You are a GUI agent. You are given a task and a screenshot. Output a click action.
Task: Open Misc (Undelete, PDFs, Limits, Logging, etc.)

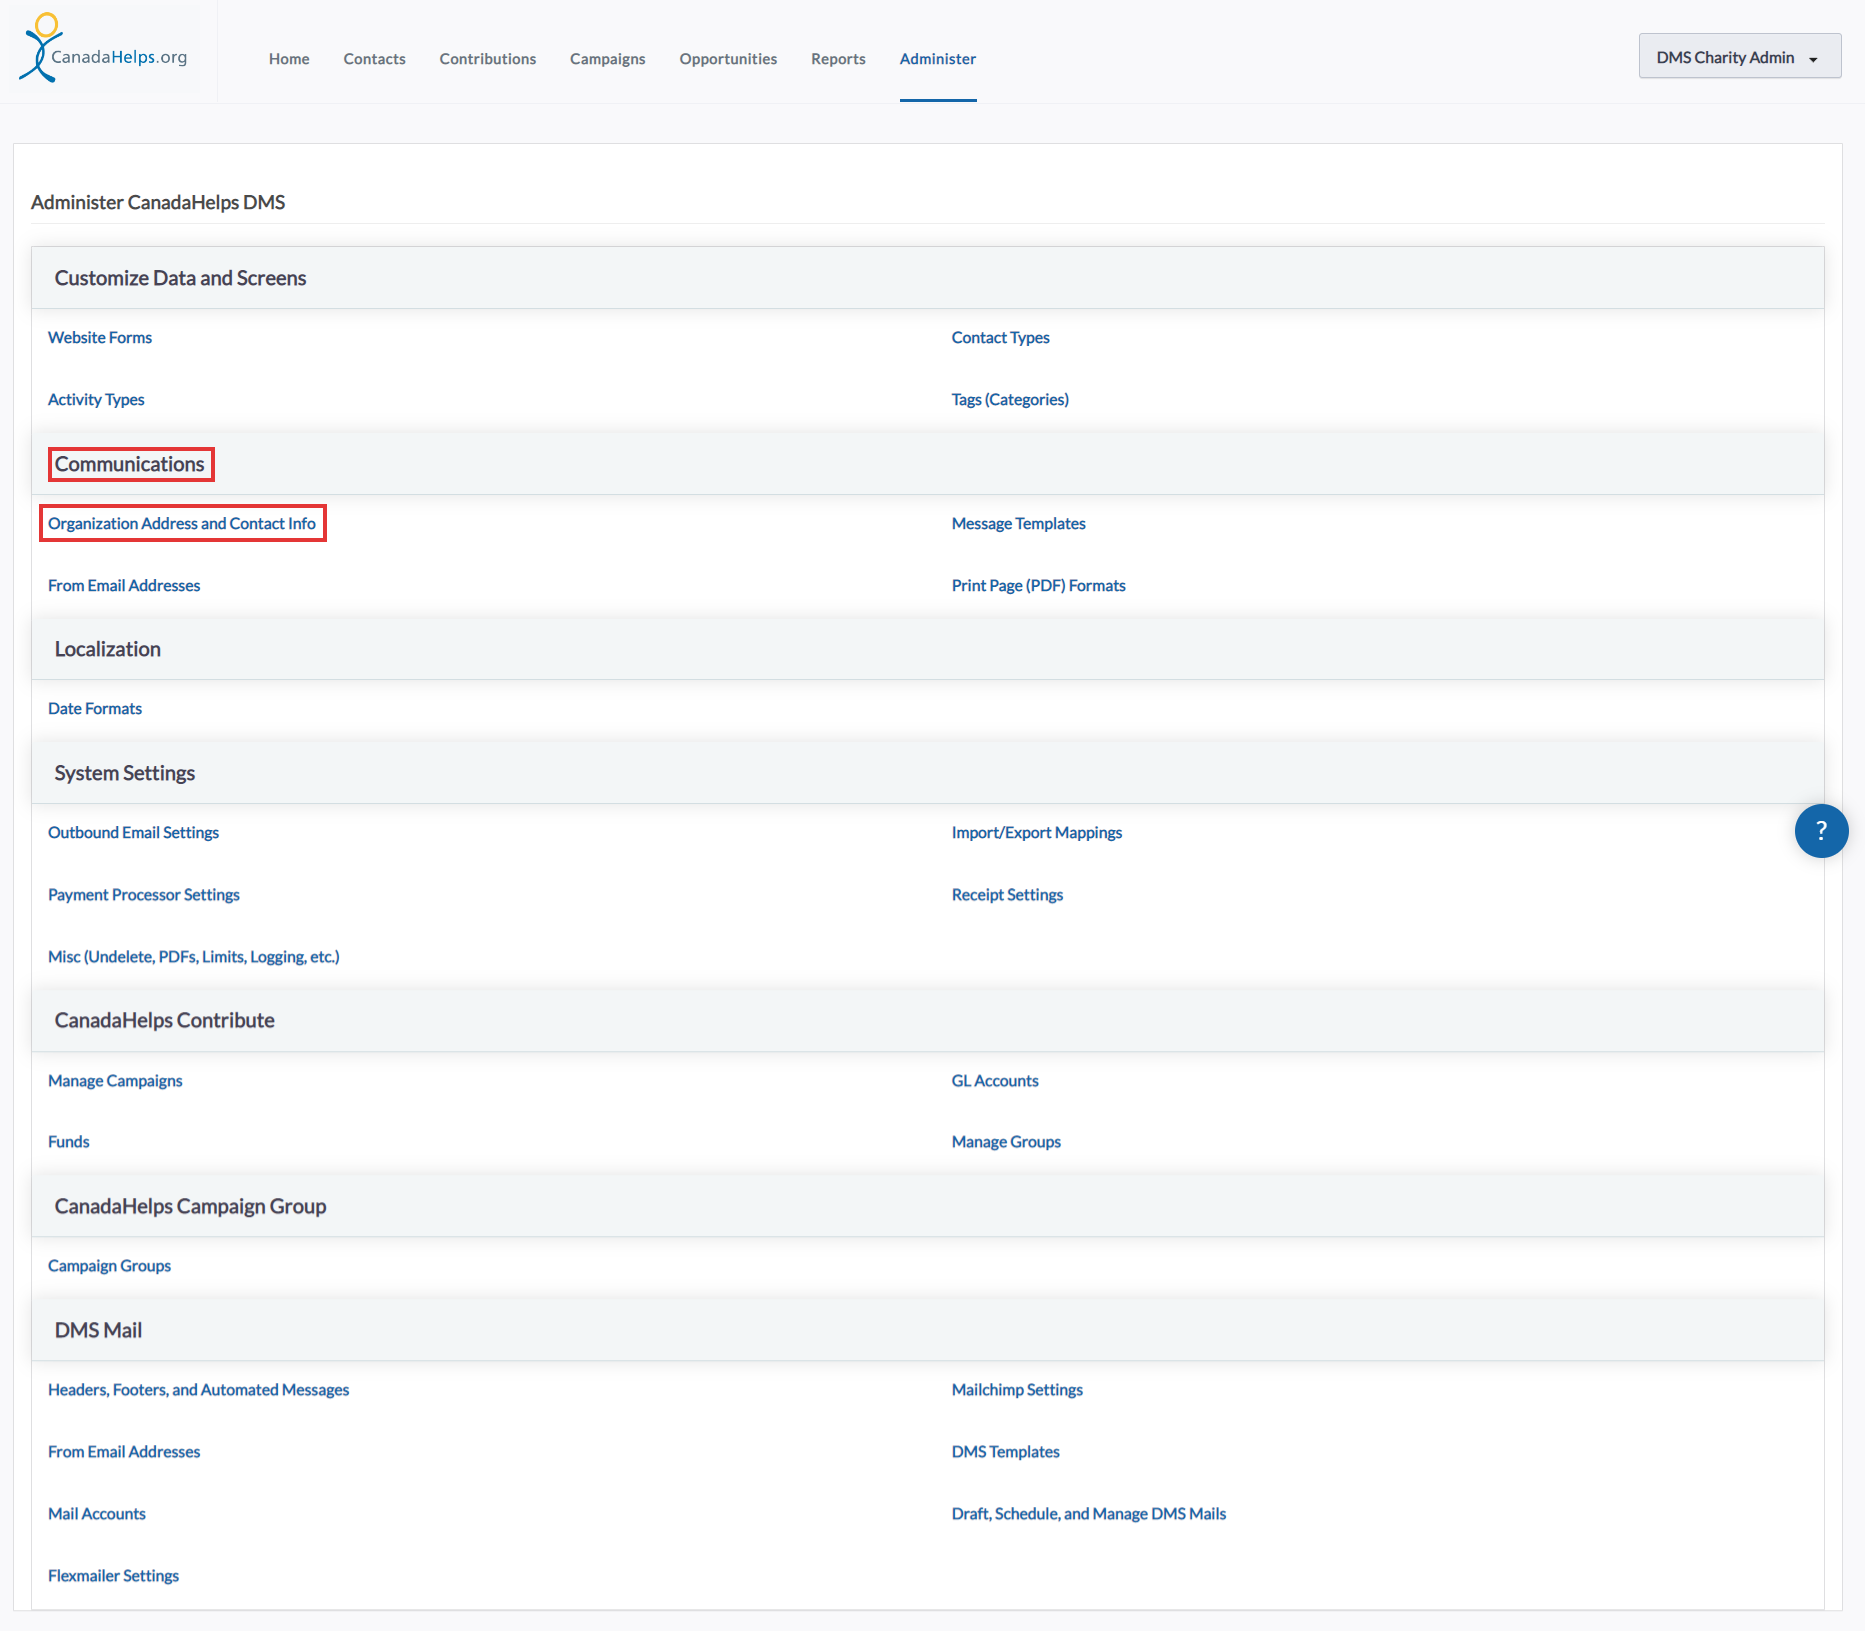point(194,957)
